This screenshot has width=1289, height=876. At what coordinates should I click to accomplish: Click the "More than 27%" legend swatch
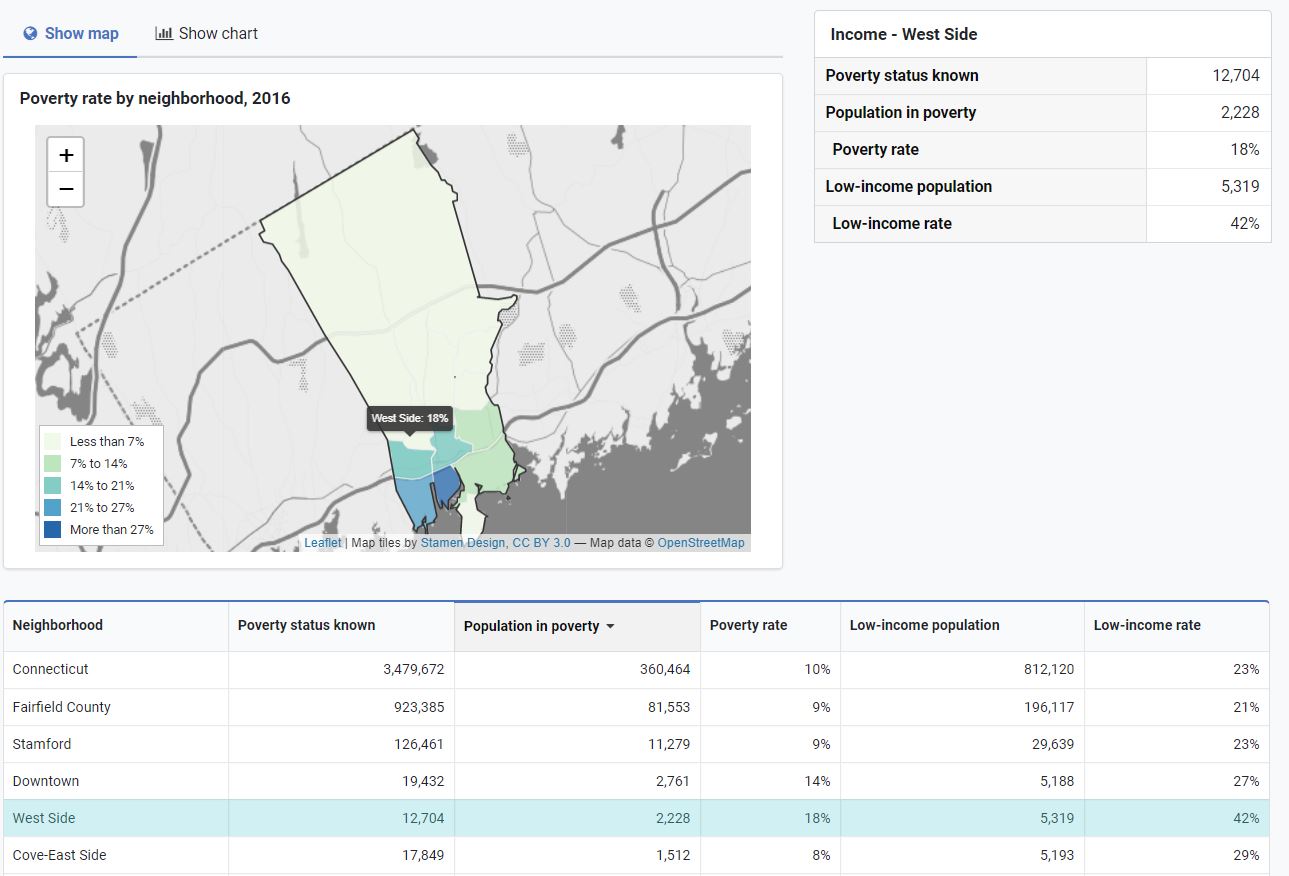[x=54, y=529]
